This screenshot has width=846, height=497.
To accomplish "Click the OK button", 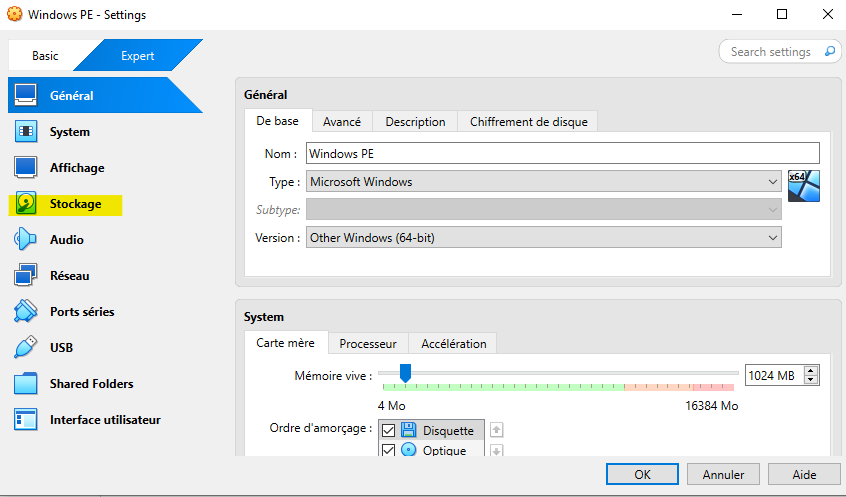I will click(x=642, y=474).
